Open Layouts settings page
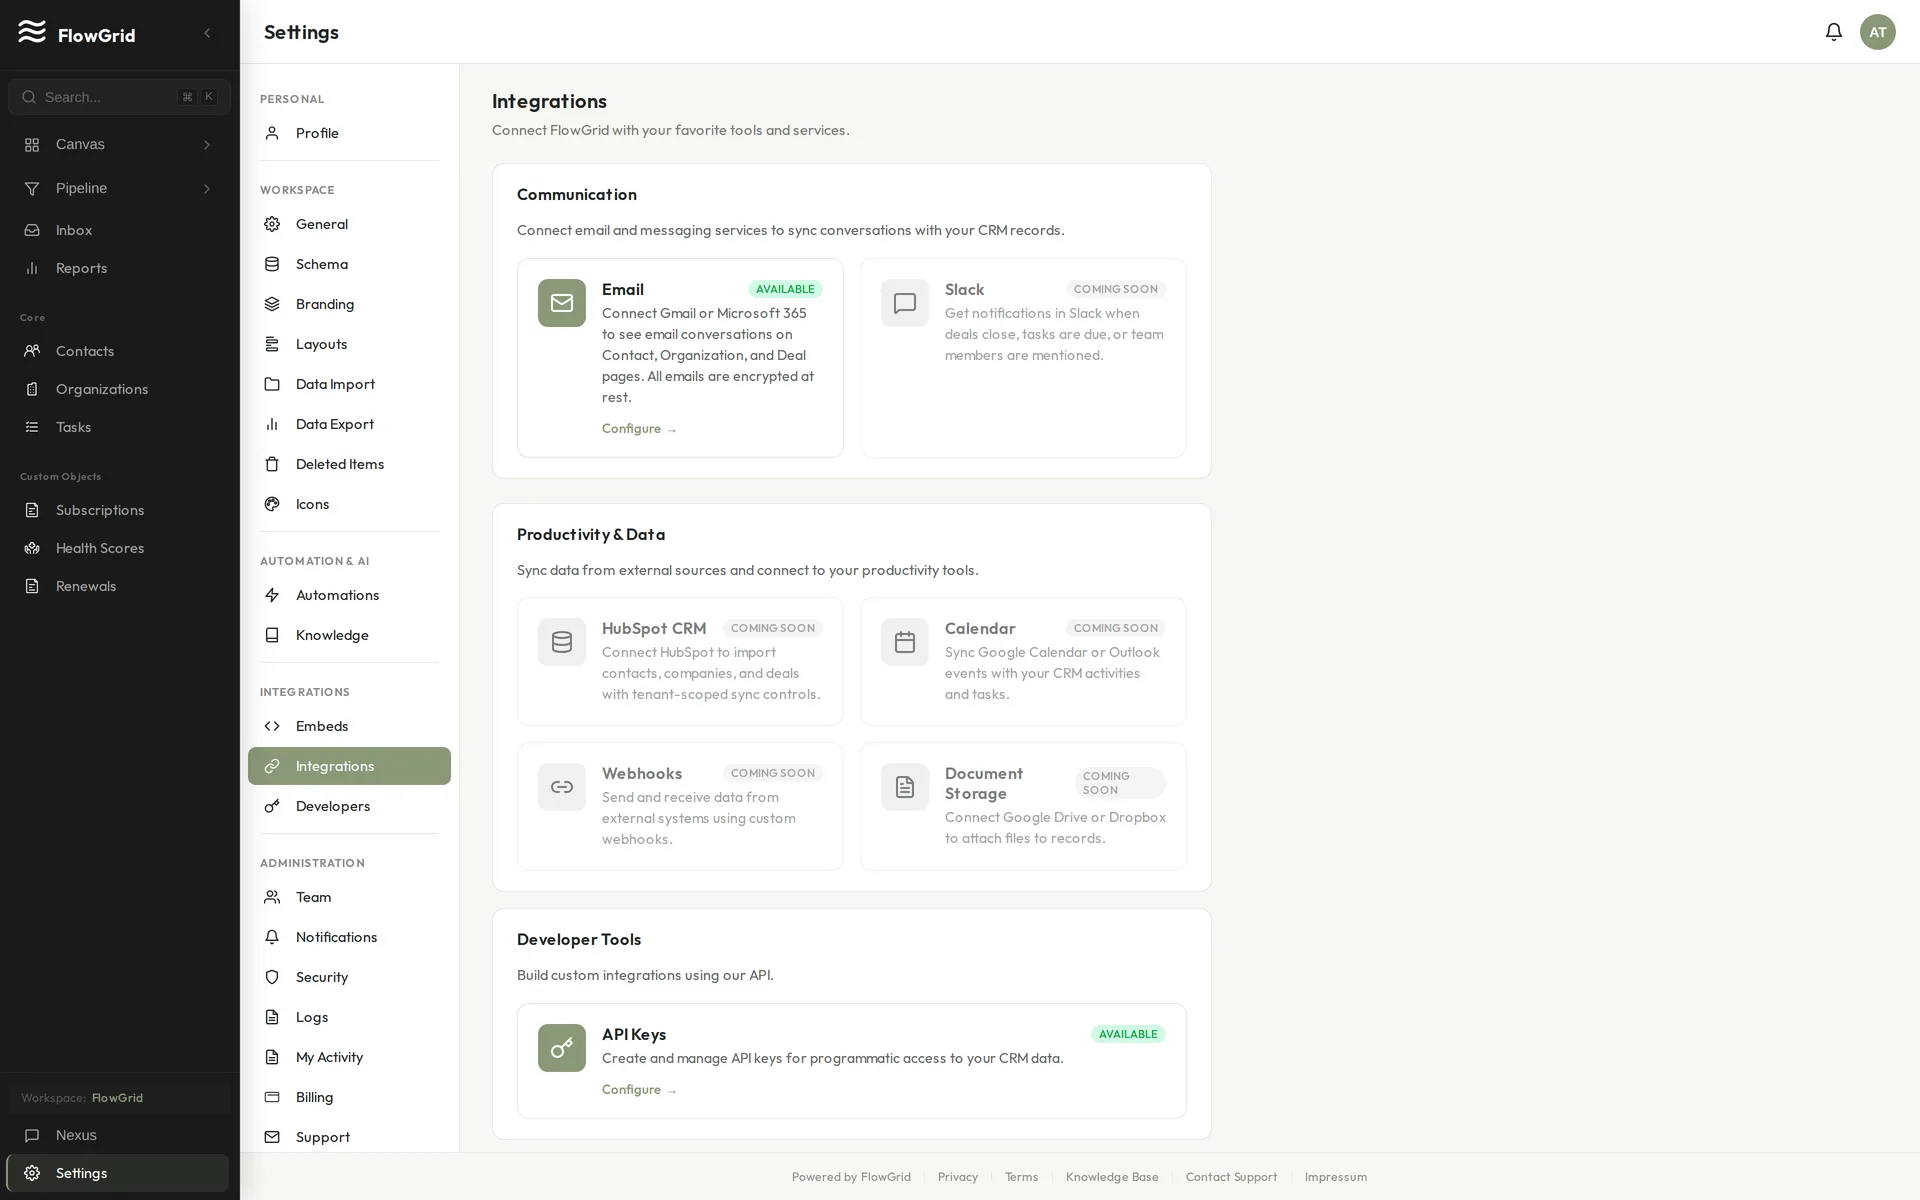 pos(349,344)
